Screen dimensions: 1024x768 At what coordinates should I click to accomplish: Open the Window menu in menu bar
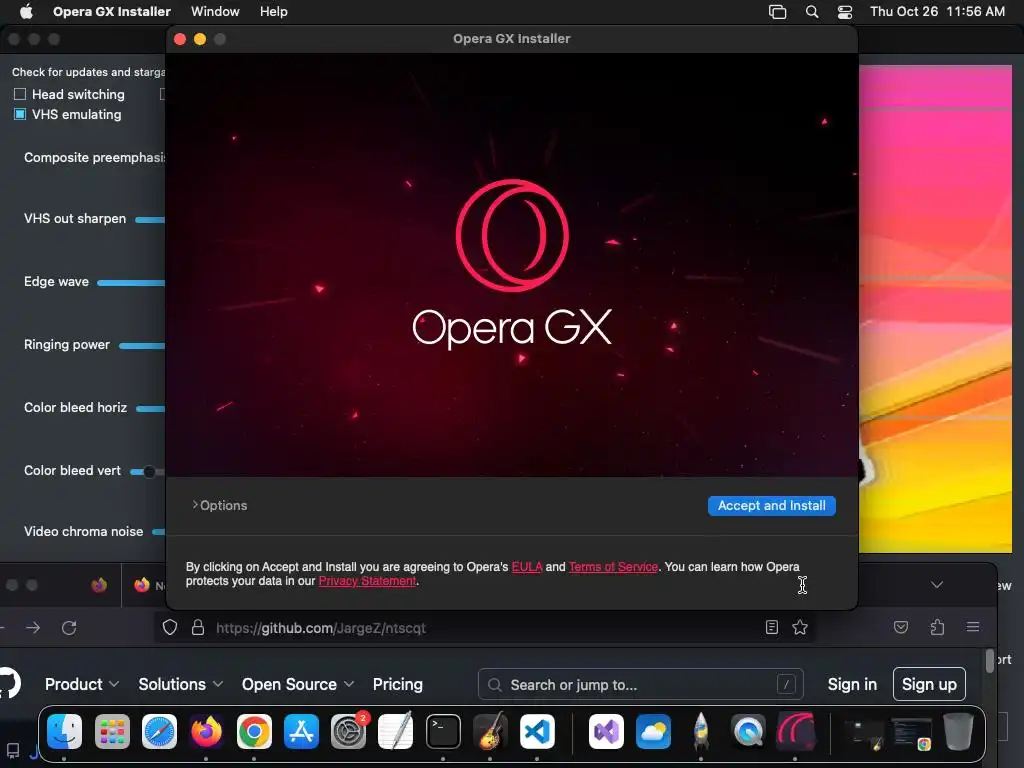point(215,12)
